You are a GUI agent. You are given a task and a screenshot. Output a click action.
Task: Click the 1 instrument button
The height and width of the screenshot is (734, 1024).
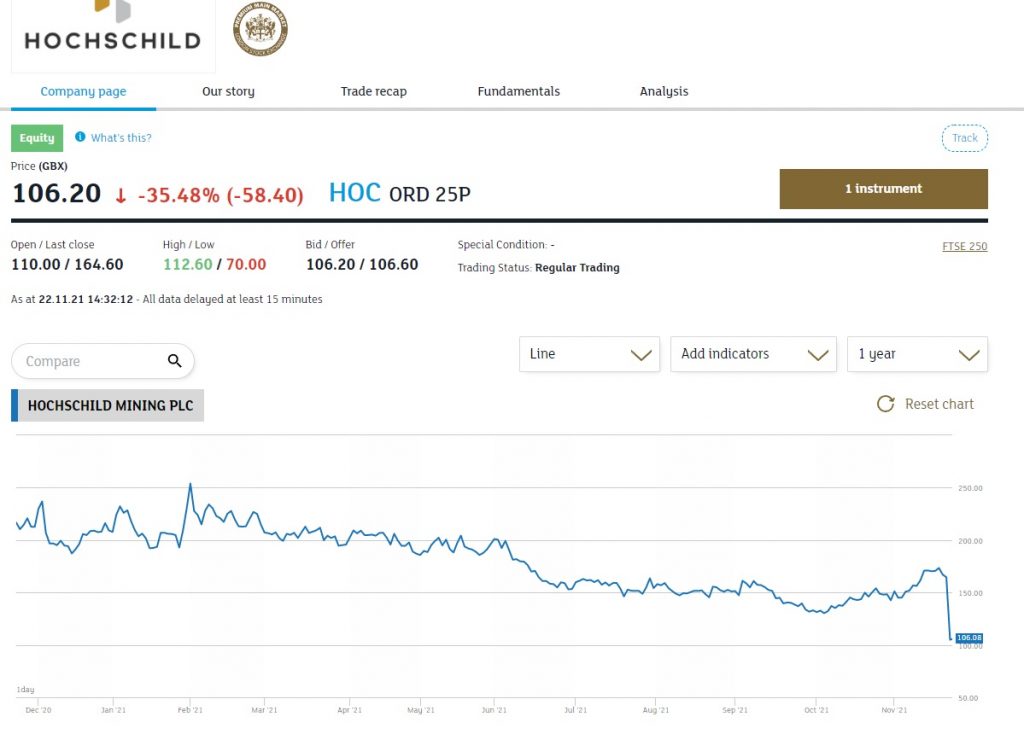(884, 189)
